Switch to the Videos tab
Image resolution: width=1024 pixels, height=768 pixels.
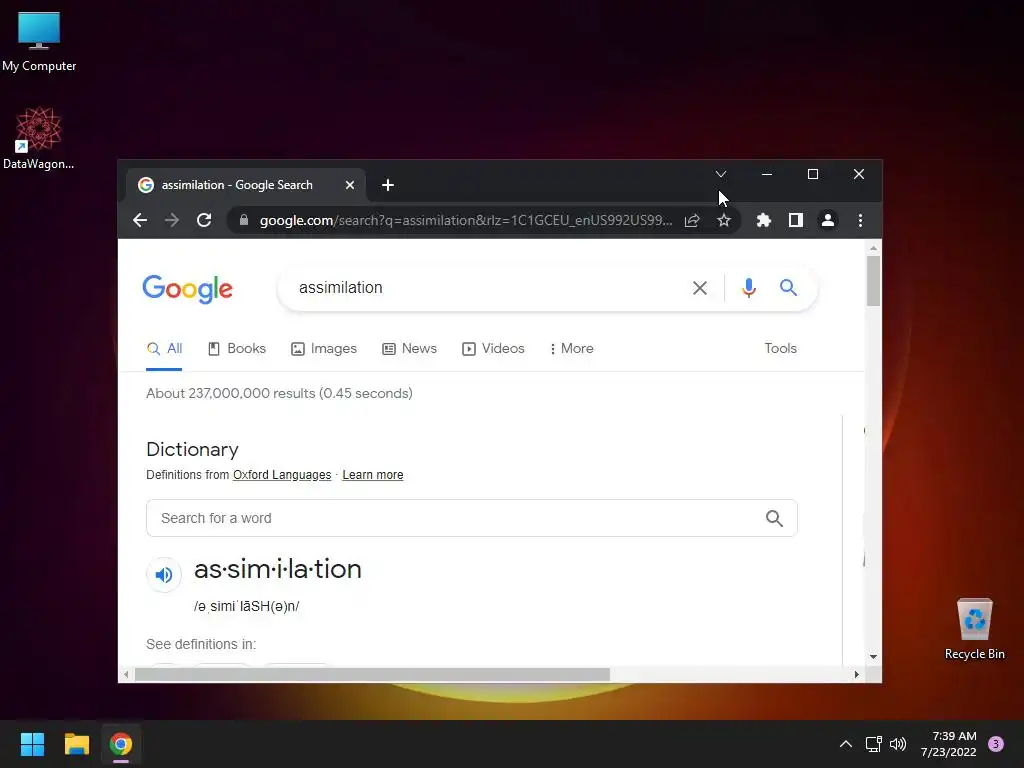tap(493, 349)
